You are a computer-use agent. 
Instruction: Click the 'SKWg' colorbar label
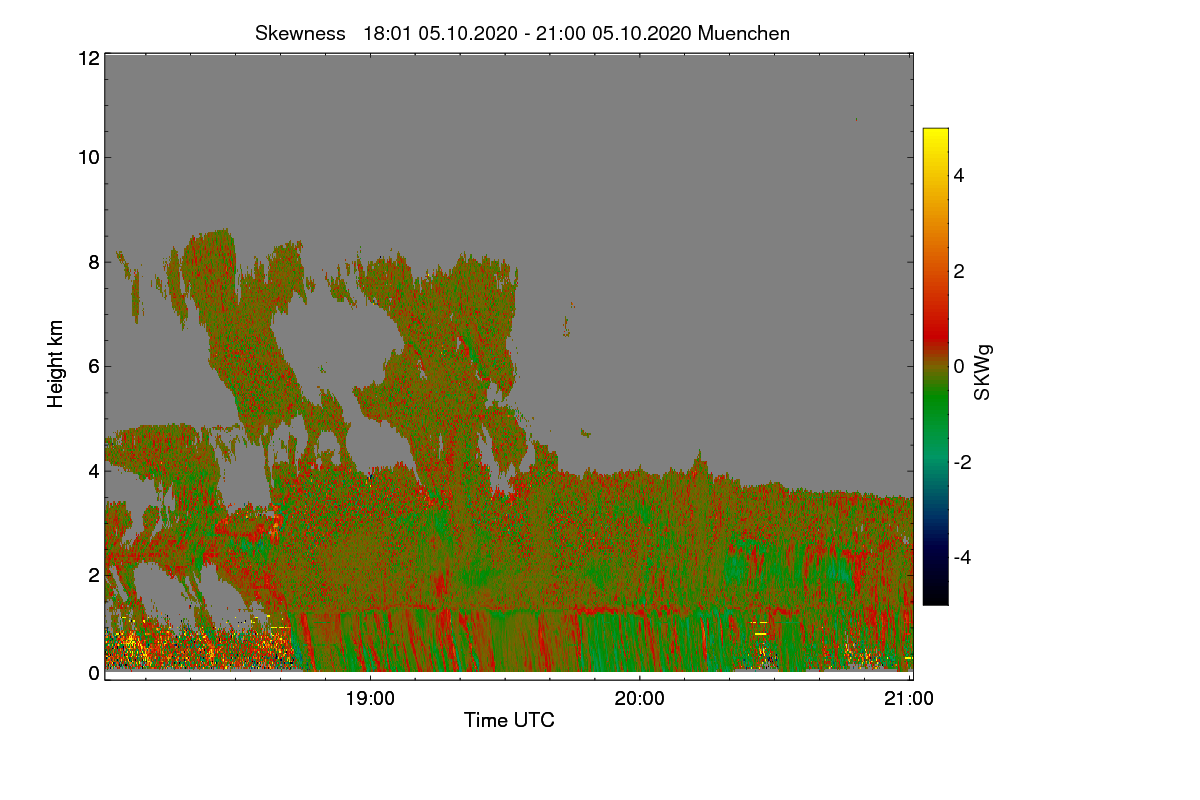pos(983,374)
